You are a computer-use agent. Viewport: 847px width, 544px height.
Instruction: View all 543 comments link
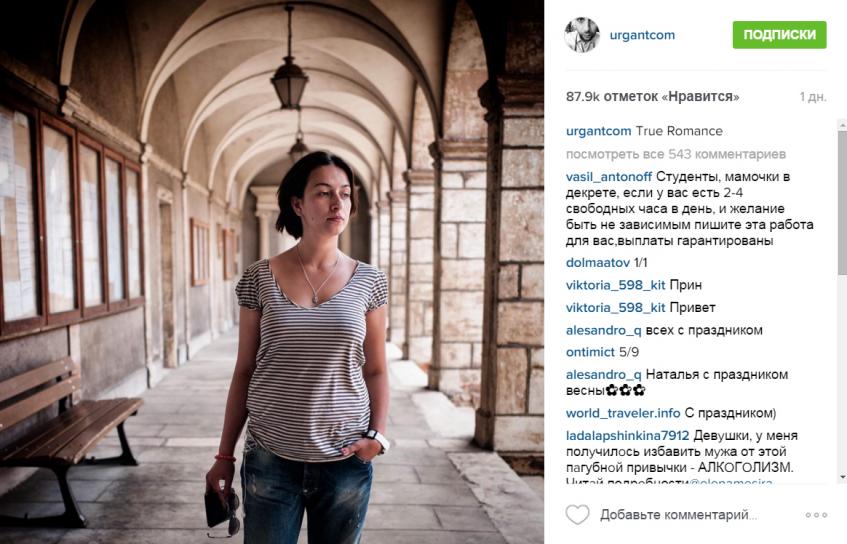click(x=675, y=154)
